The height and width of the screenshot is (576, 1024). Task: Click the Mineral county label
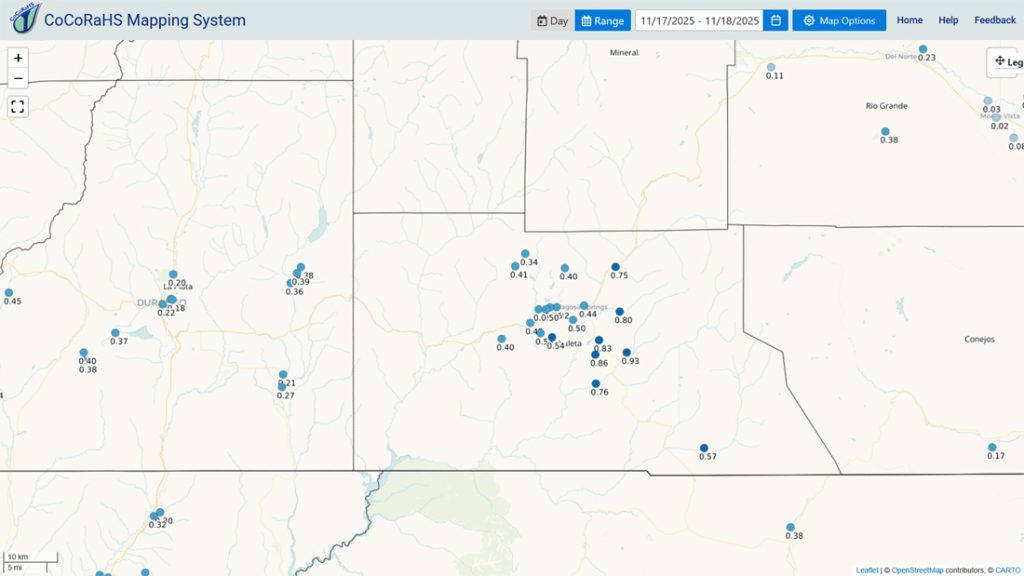(x=624, y=52)
